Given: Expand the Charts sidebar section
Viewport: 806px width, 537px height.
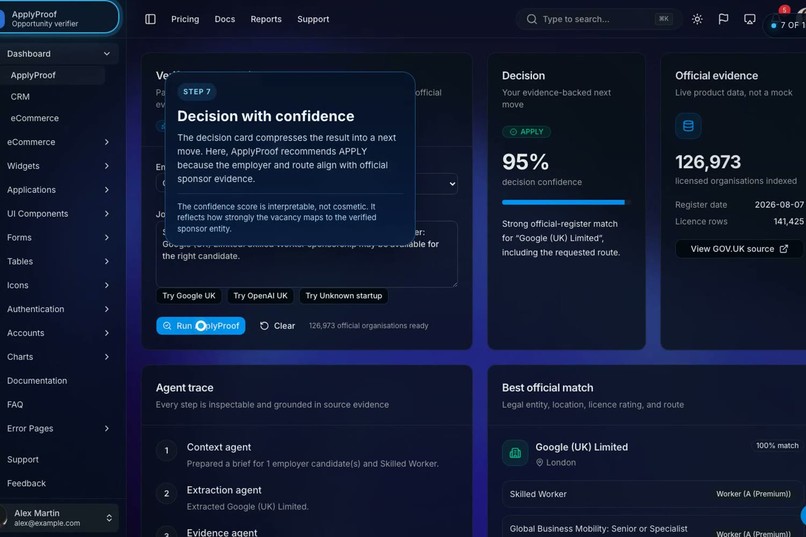Looking at the screenshot, I should tap(59, 357).
